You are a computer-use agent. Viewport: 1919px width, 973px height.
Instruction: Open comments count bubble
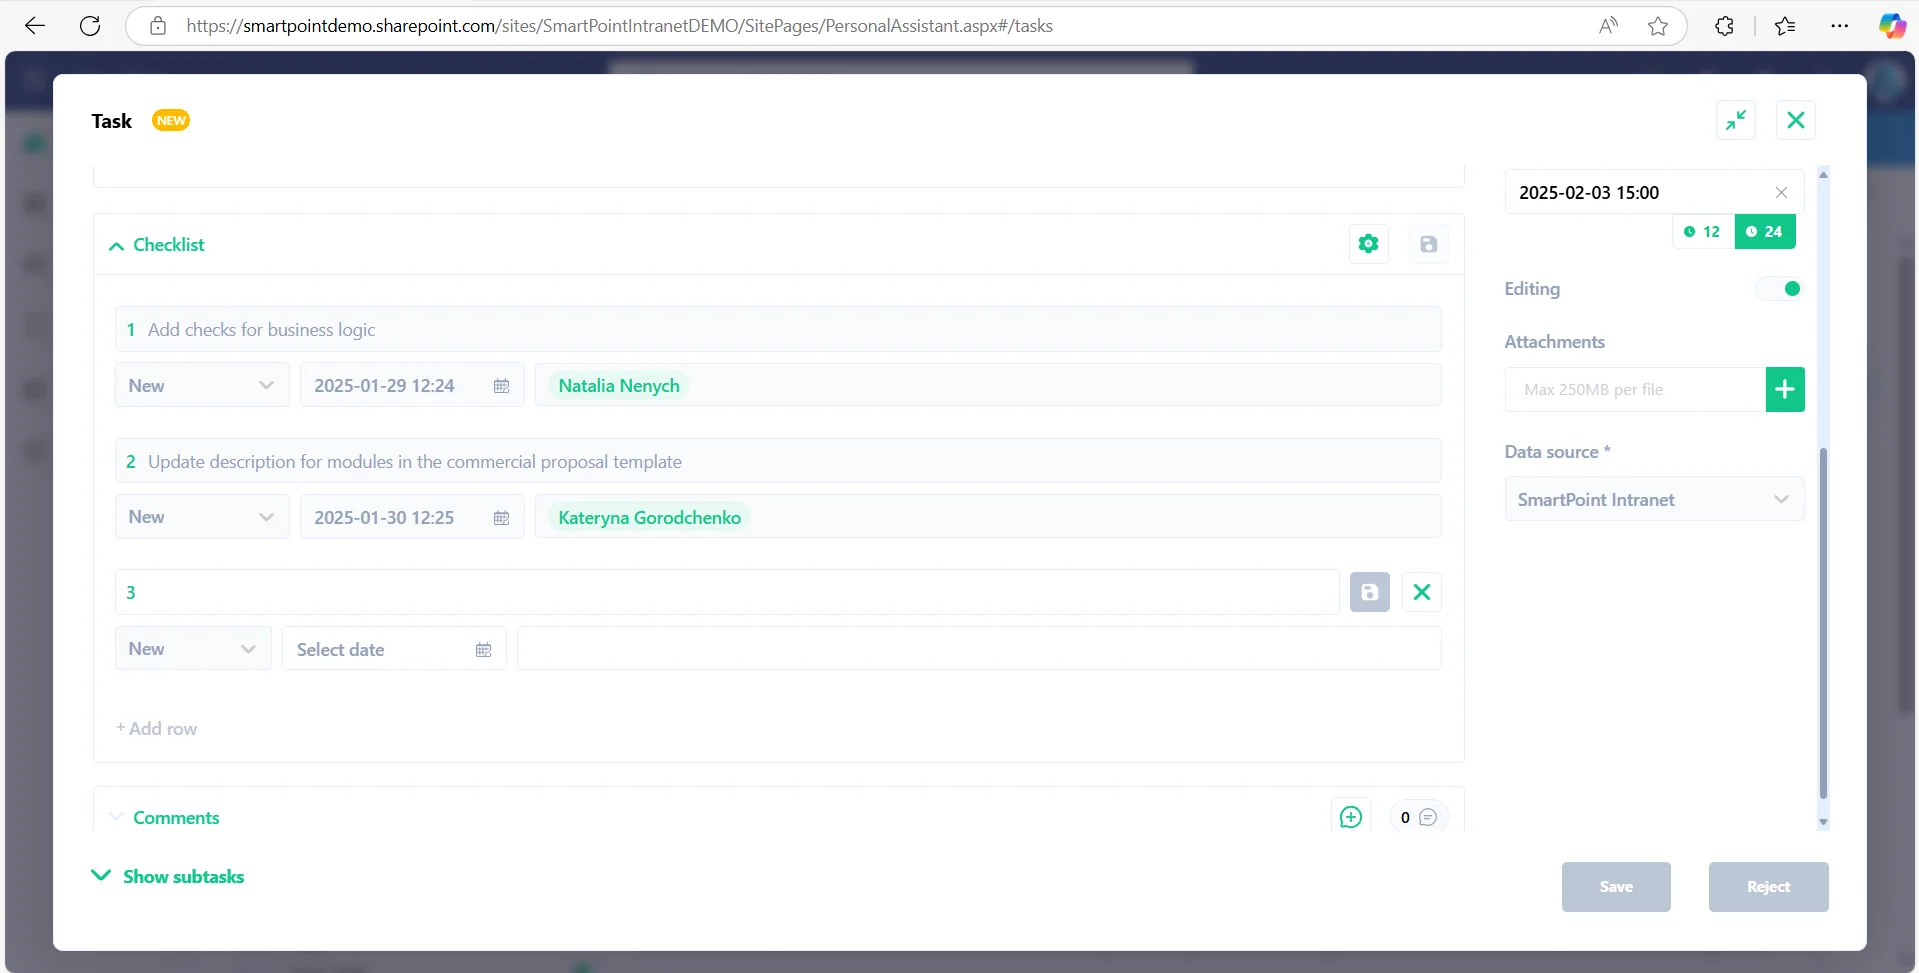(x=1418, y=817)
